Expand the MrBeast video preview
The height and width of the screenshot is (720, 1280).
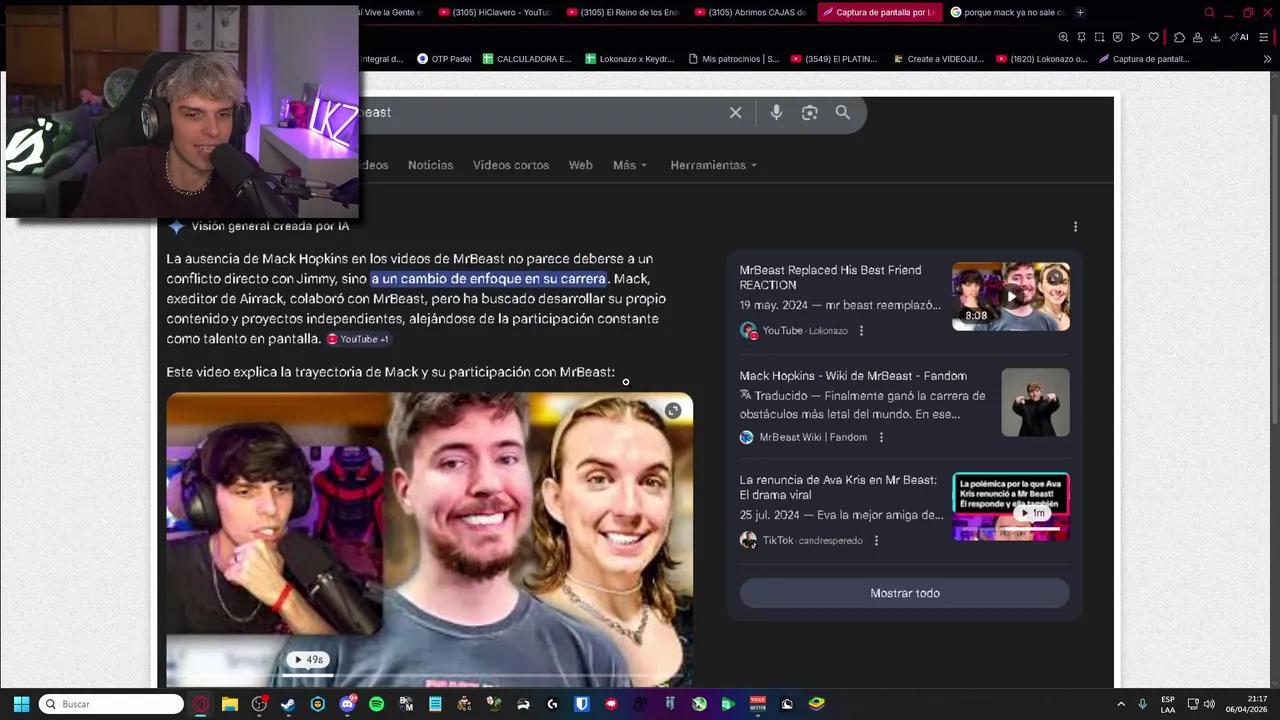673,410
